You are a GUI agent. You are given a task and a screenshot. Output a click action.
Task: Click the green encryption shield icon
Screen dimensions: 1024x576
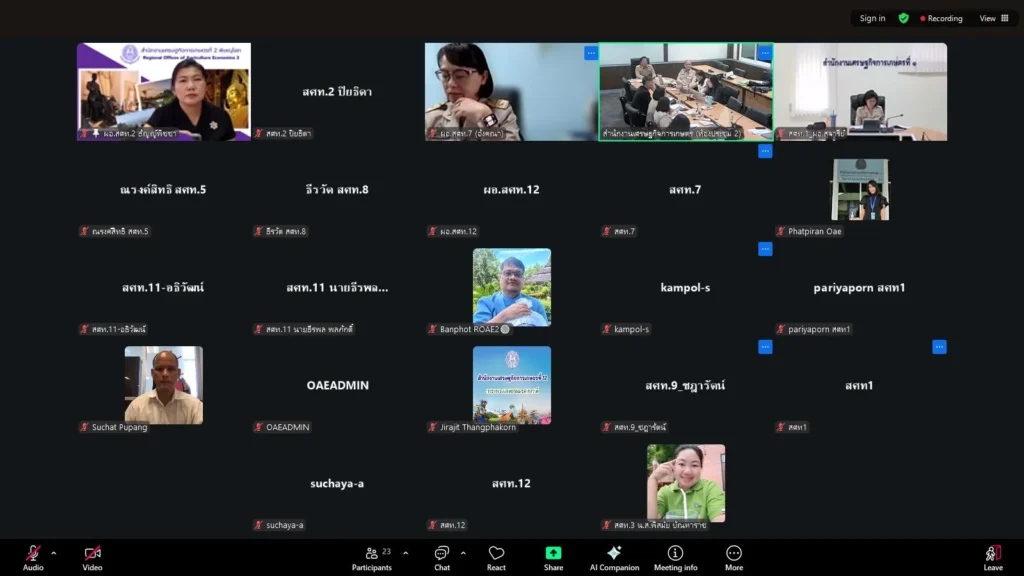[904, 18]
